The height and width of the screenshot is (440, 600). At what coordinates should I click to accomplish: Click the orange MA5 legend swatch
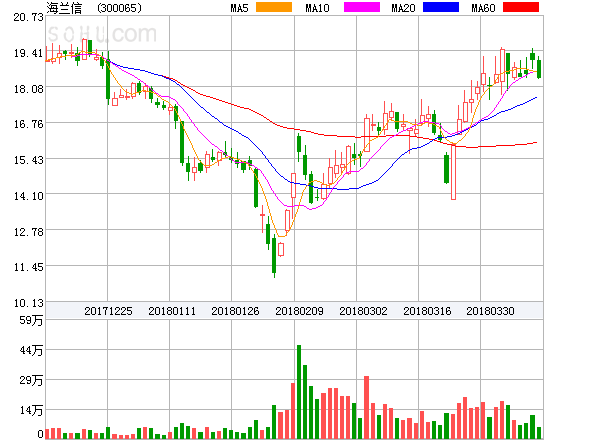pyautogui.click(x=274, y=7)
